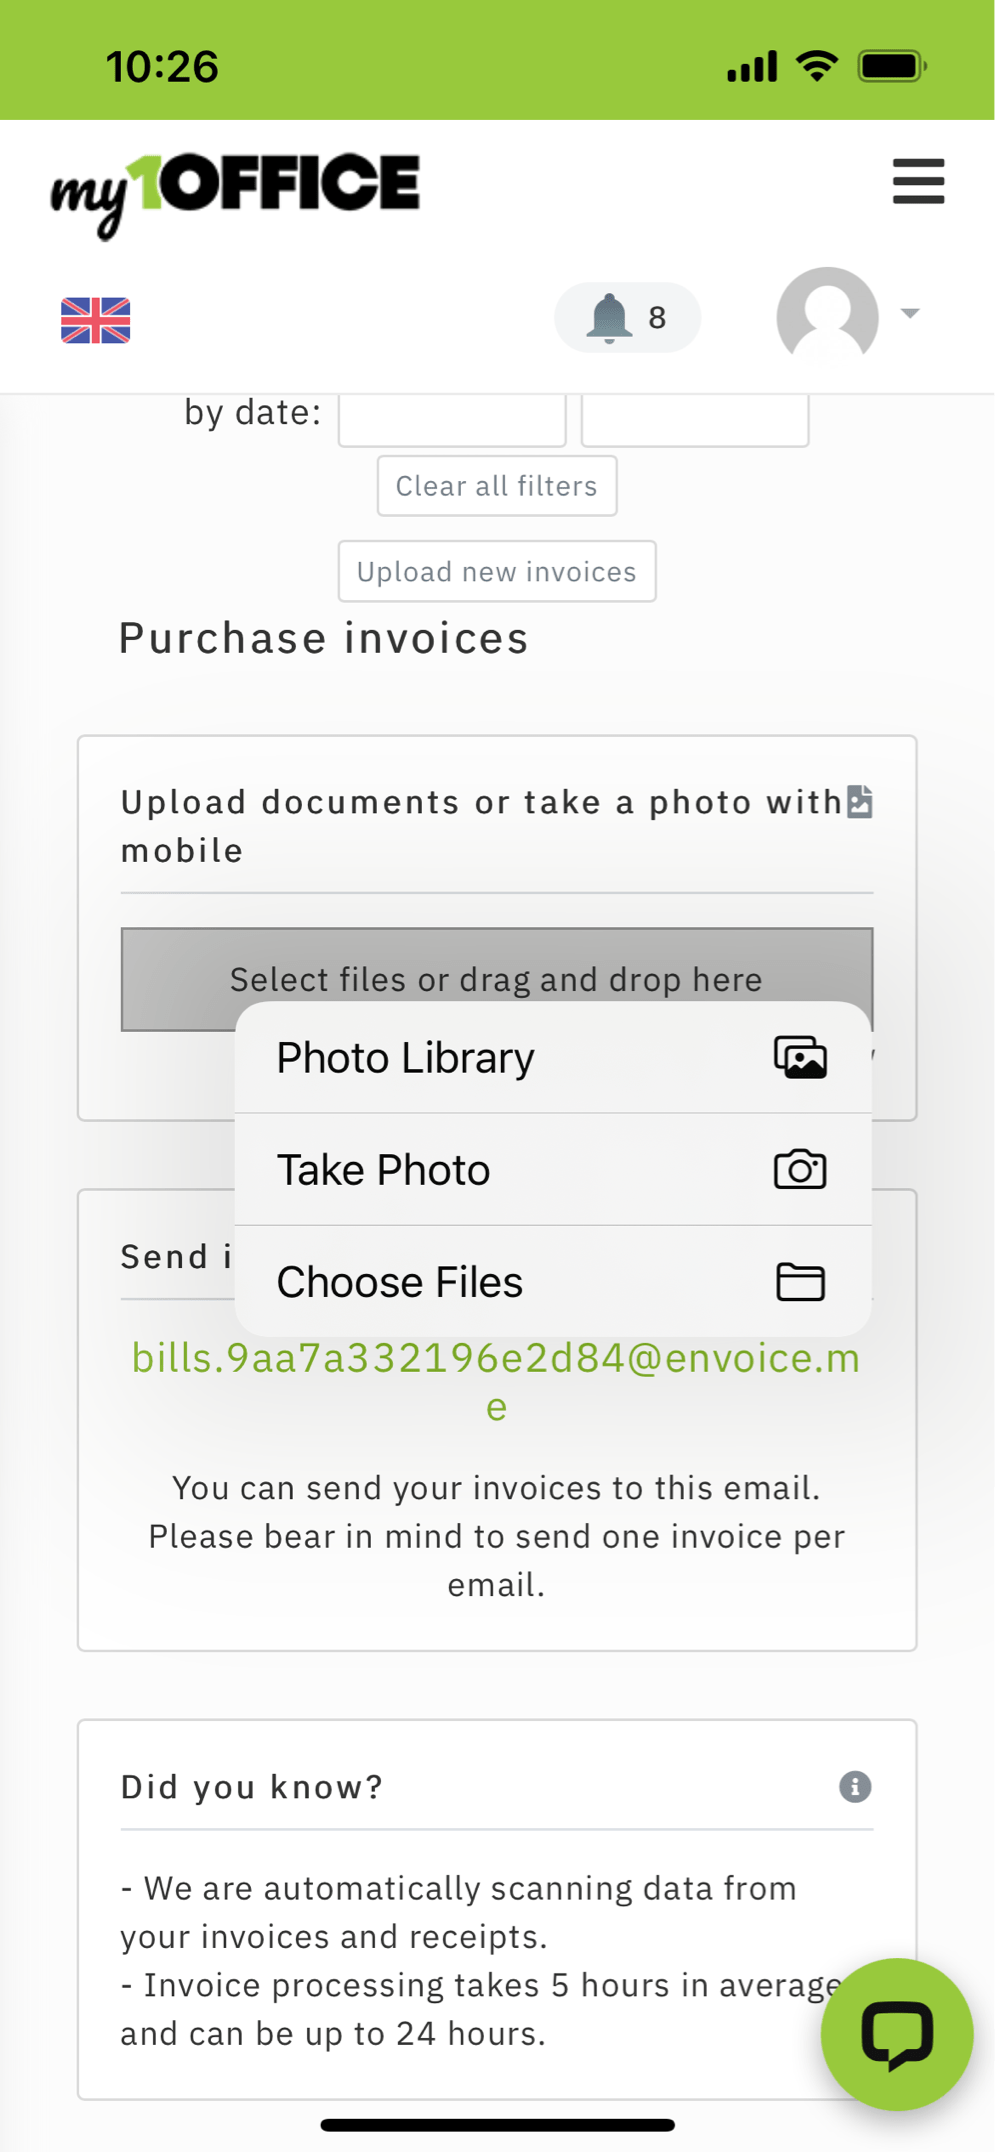The image size is (995, 2152).
Task: Open the live chat bubble
Action: pos(897,2034)
